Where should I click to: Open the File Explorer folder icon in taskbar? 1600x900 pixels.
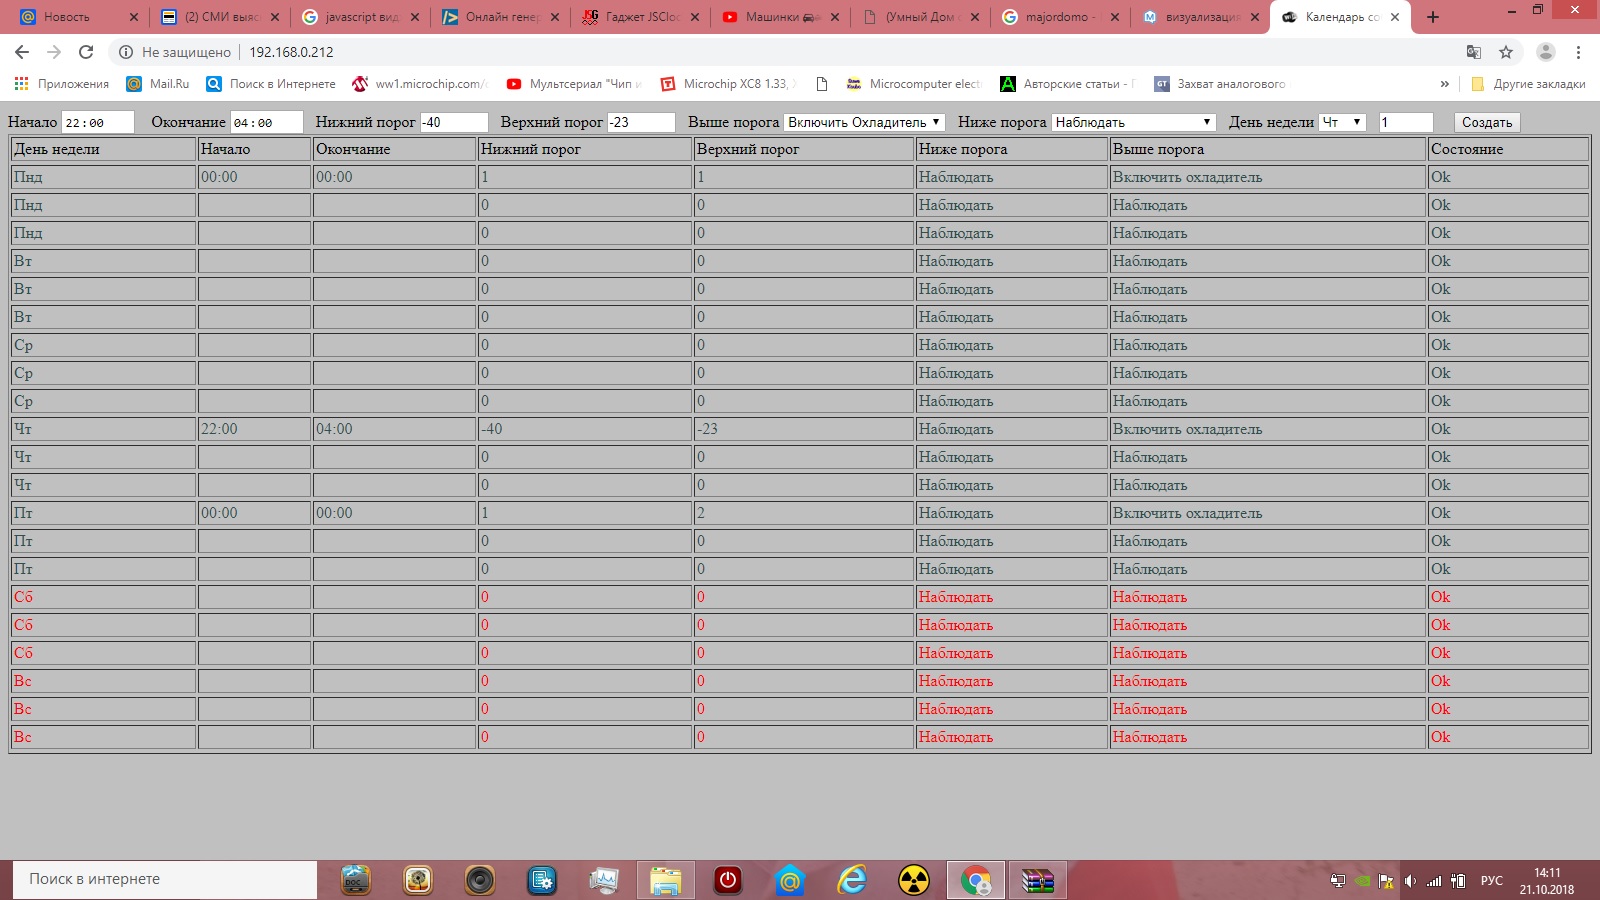pyautogui.click(x=666, y=880)
